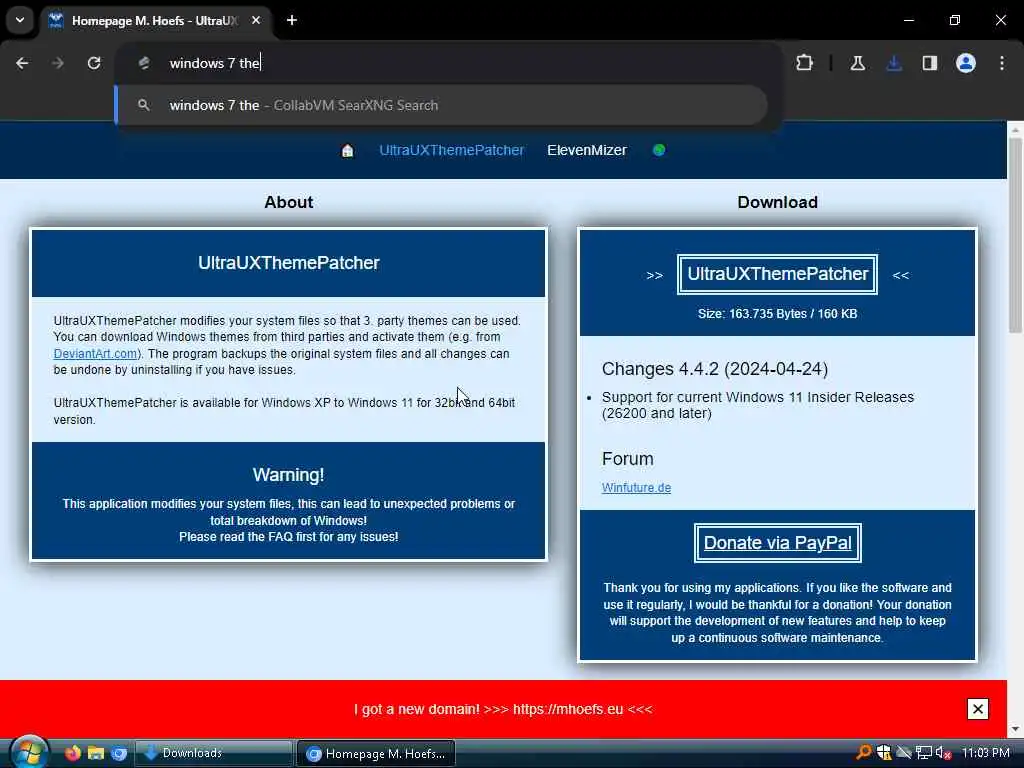Show the browser downloads popup
Viewport: 1024px width, 768px height.
click(x=894, y=63)
